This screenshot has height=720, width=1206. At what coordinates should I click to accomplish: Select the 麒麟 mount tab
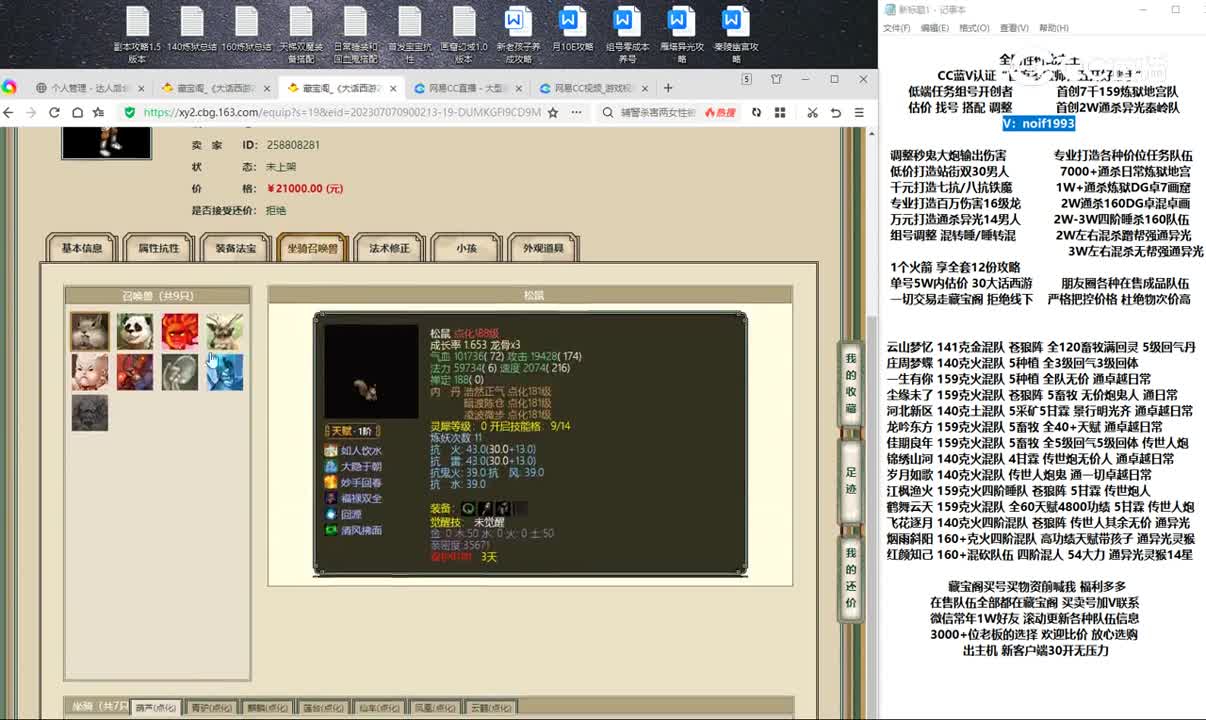268,708
